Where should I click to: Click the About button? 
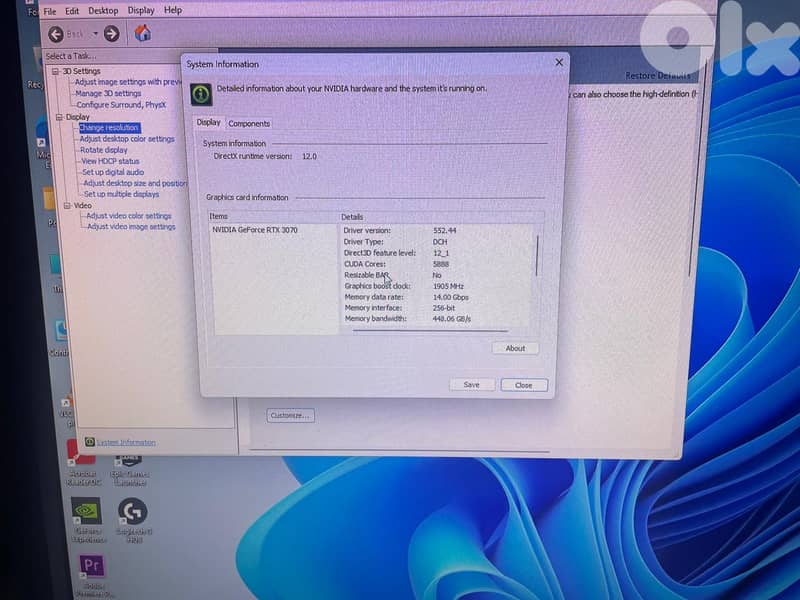pos(515,348)
